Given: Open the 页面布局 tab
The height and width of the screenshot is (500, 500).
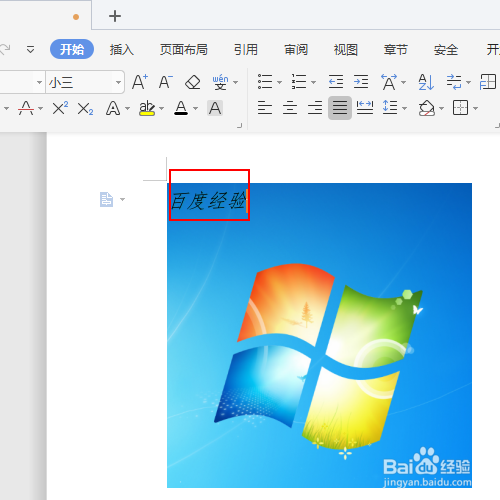Looking at the screenshot, I should click(184, 50).
